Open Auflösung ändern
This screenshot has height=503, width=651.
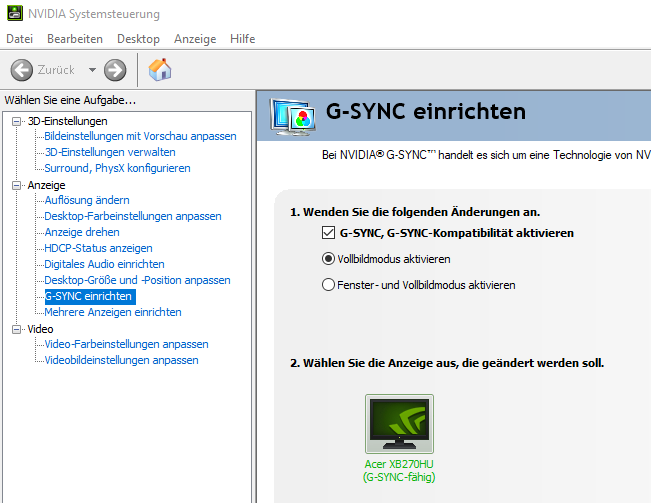click(87, 200)
